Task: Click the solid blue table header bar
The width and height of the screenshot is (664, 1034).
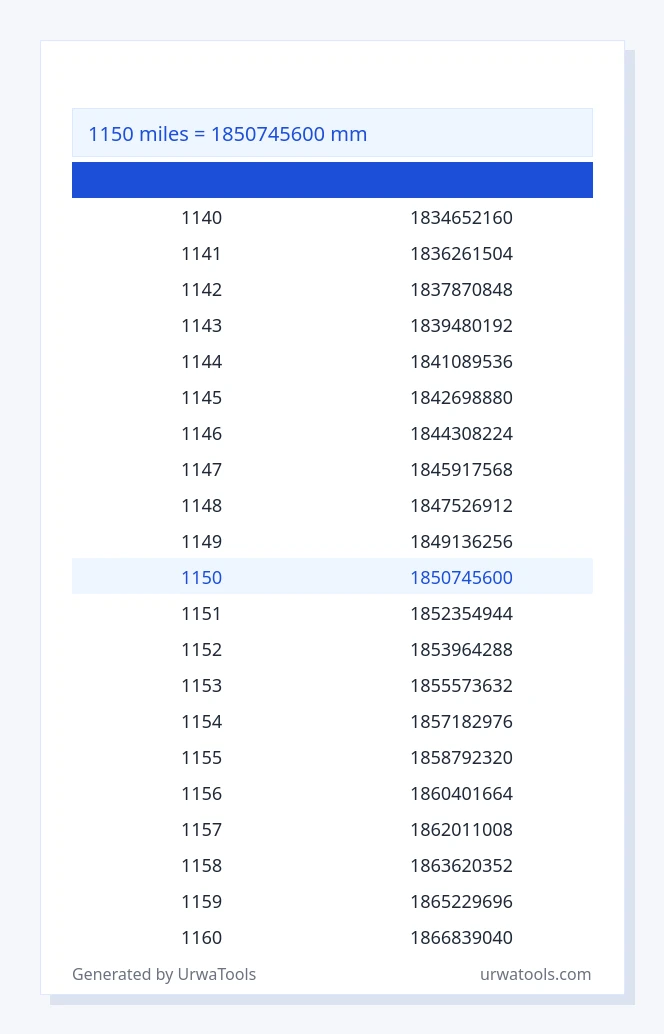Action: click(332, 180)
